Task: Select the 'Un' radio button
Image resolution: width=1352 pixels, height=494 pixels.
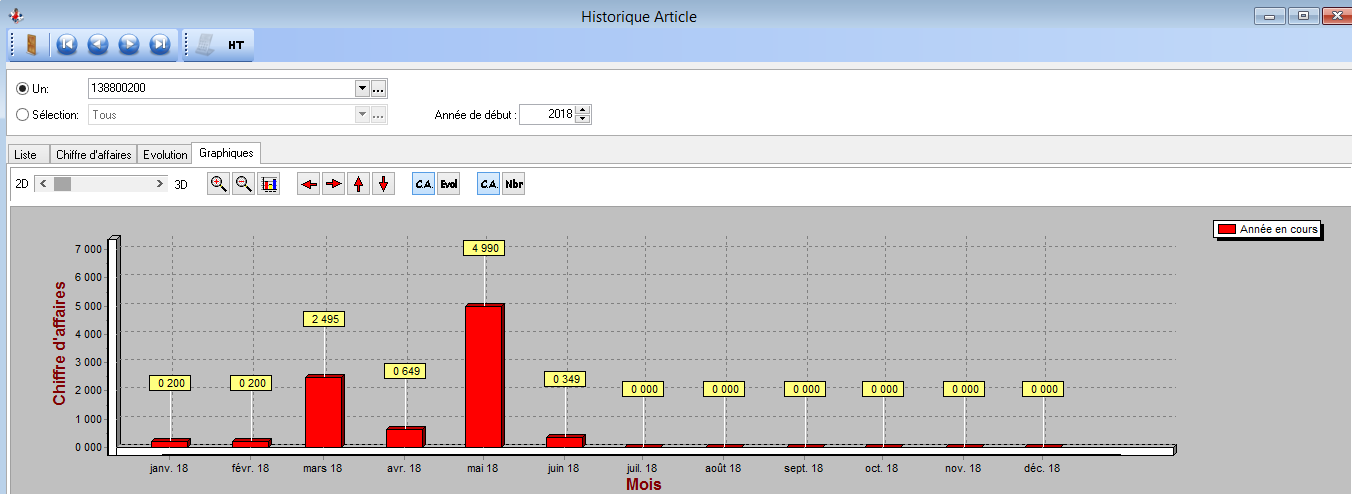Action: [x=22, y=89]
